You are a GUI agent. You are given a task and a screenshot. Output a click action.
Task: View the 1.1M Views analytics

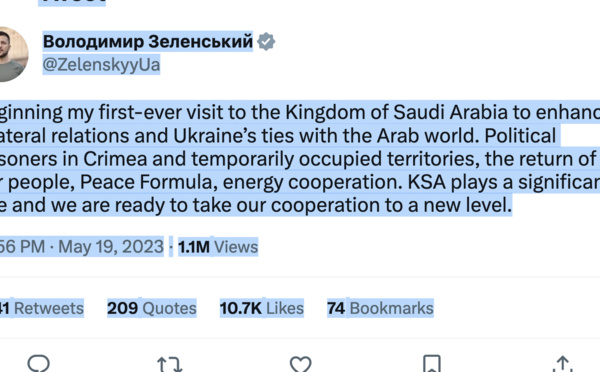(x=218, y=247)
